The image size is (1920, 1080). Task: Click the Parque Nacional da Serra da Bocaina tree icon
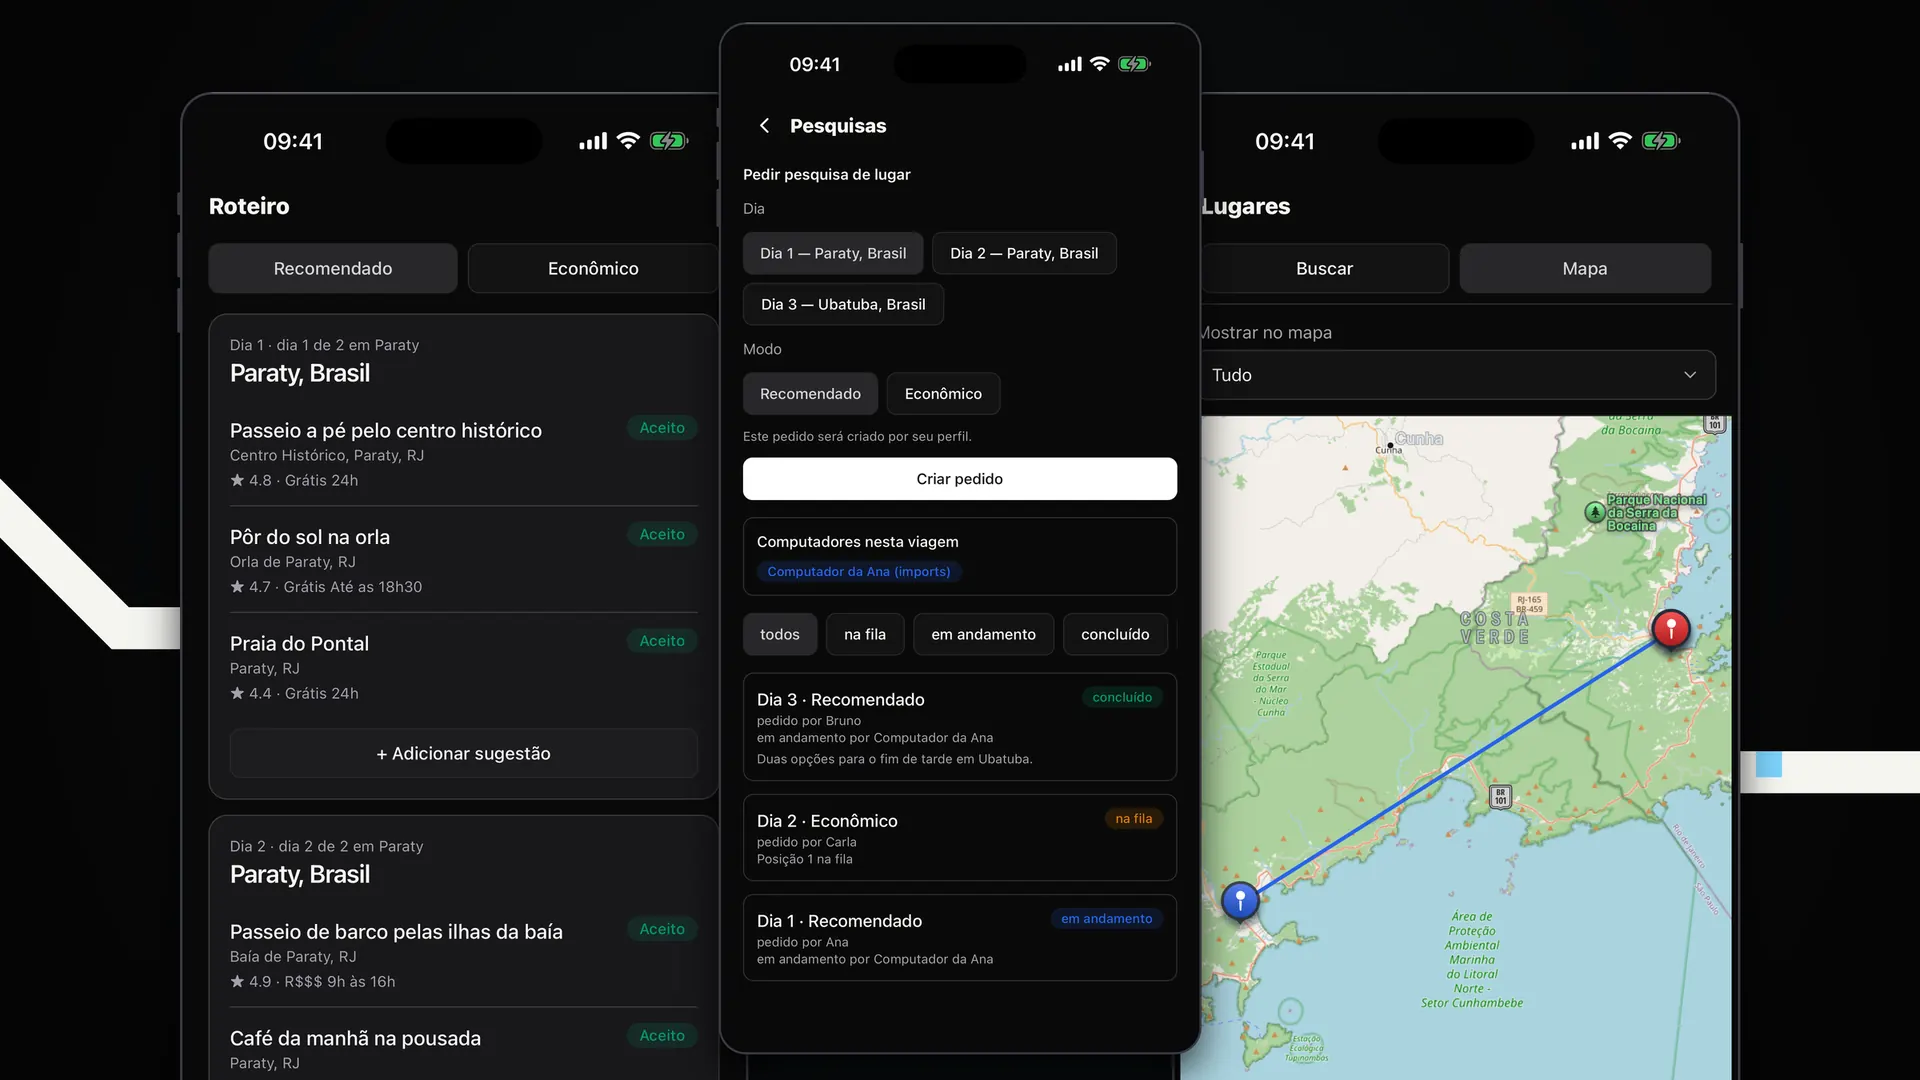tap(1595, 512)
